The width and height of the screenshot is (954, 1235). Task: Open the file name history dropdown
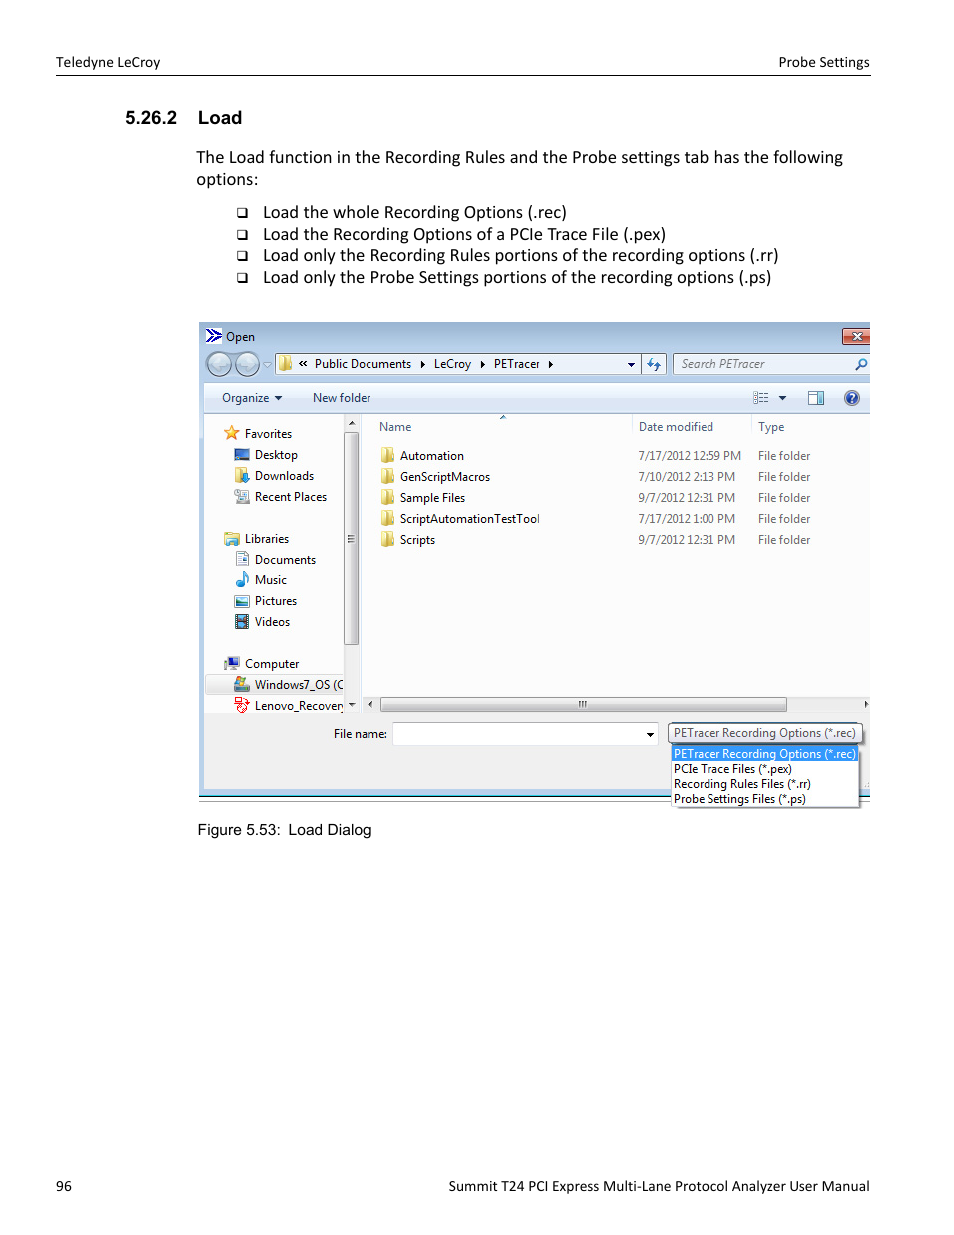tap(648, 733)
